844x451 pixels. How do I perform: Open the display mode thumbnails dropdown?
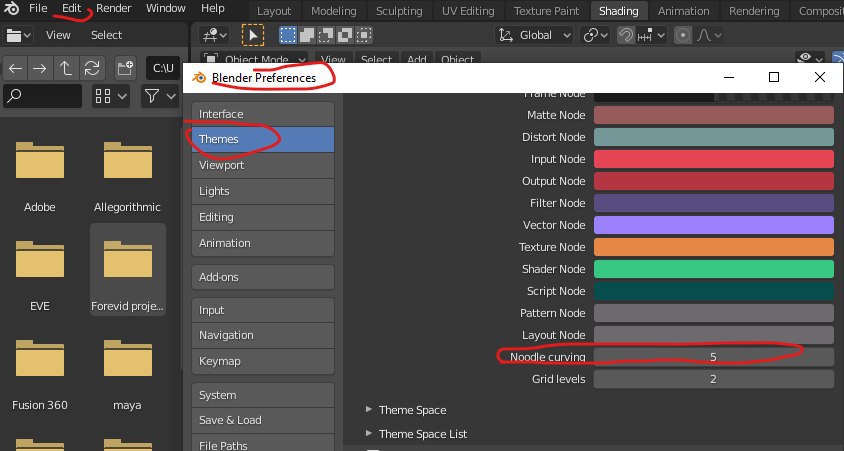point(110,96)
